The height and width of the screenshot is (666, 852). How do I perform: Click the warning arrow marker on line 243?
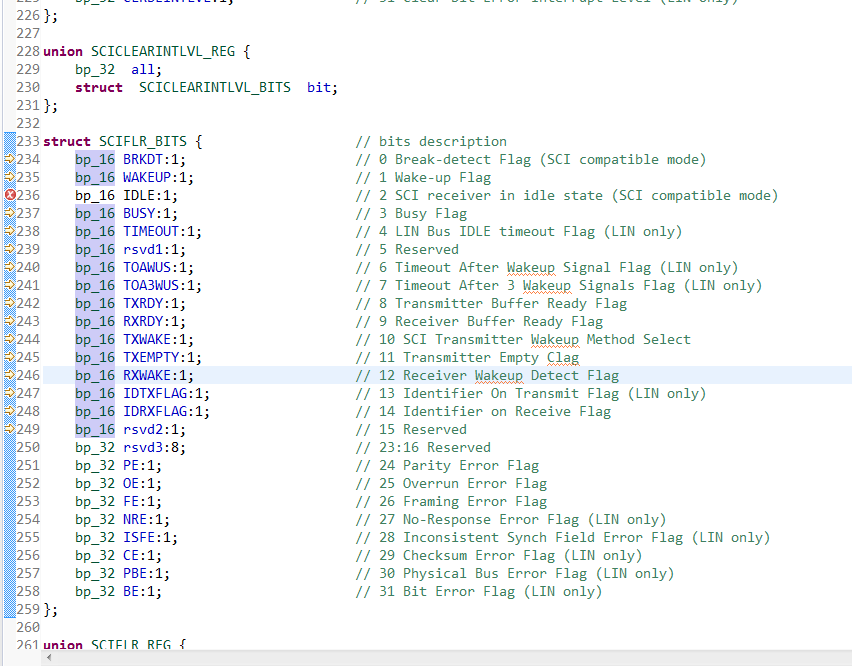click(x=10, y=321)
